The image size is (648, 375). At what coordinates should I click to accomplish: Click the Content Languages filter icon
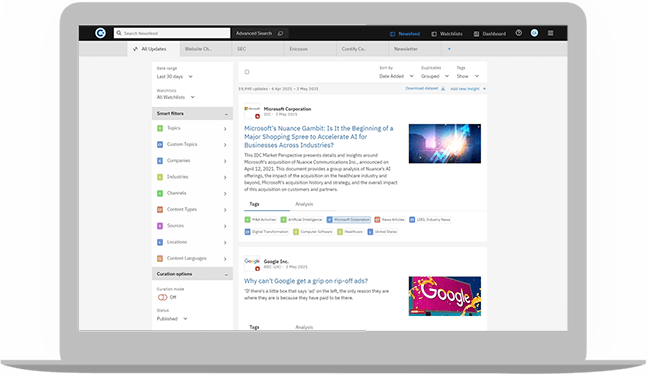point(160,258)
